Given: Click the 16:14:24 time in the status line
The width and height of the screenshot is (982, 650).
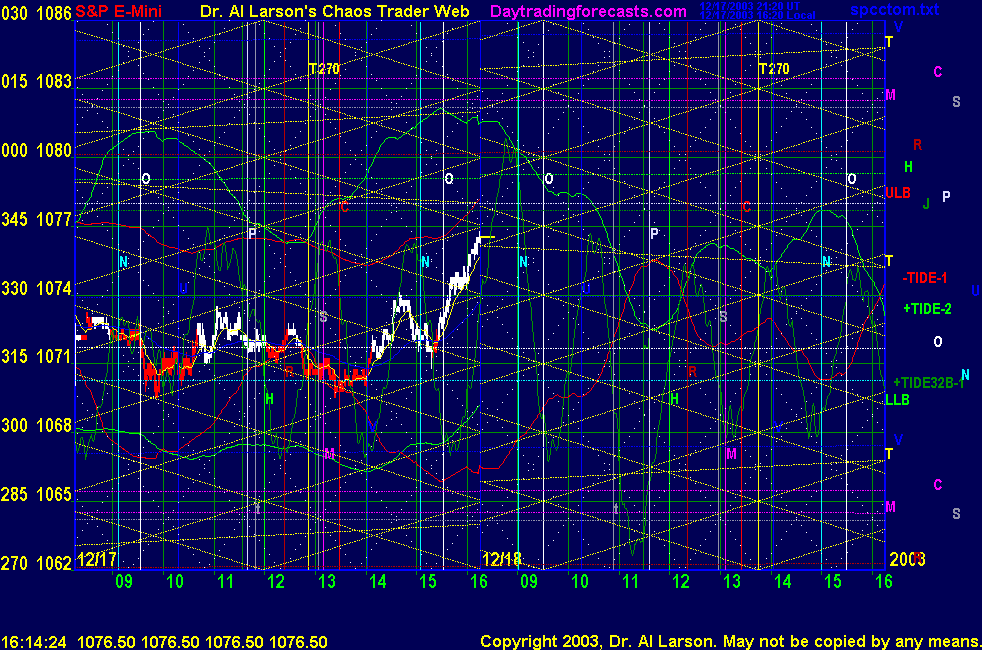Looking at the screenshot, I should pos(34,642).
